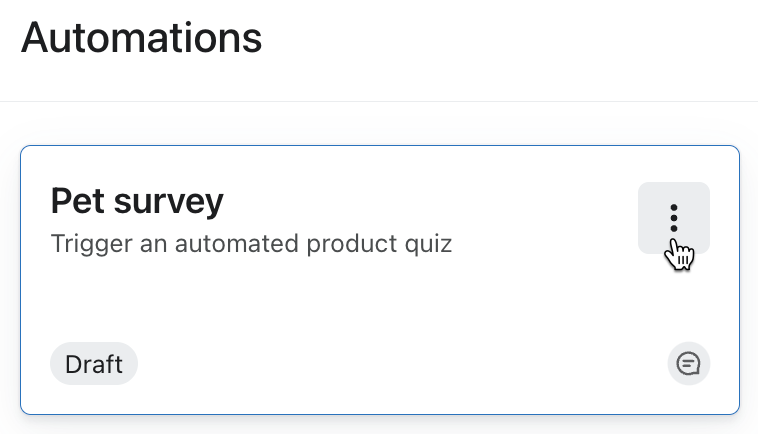
Task: Tap the more actions dots icon
Action: click(674, 218)
